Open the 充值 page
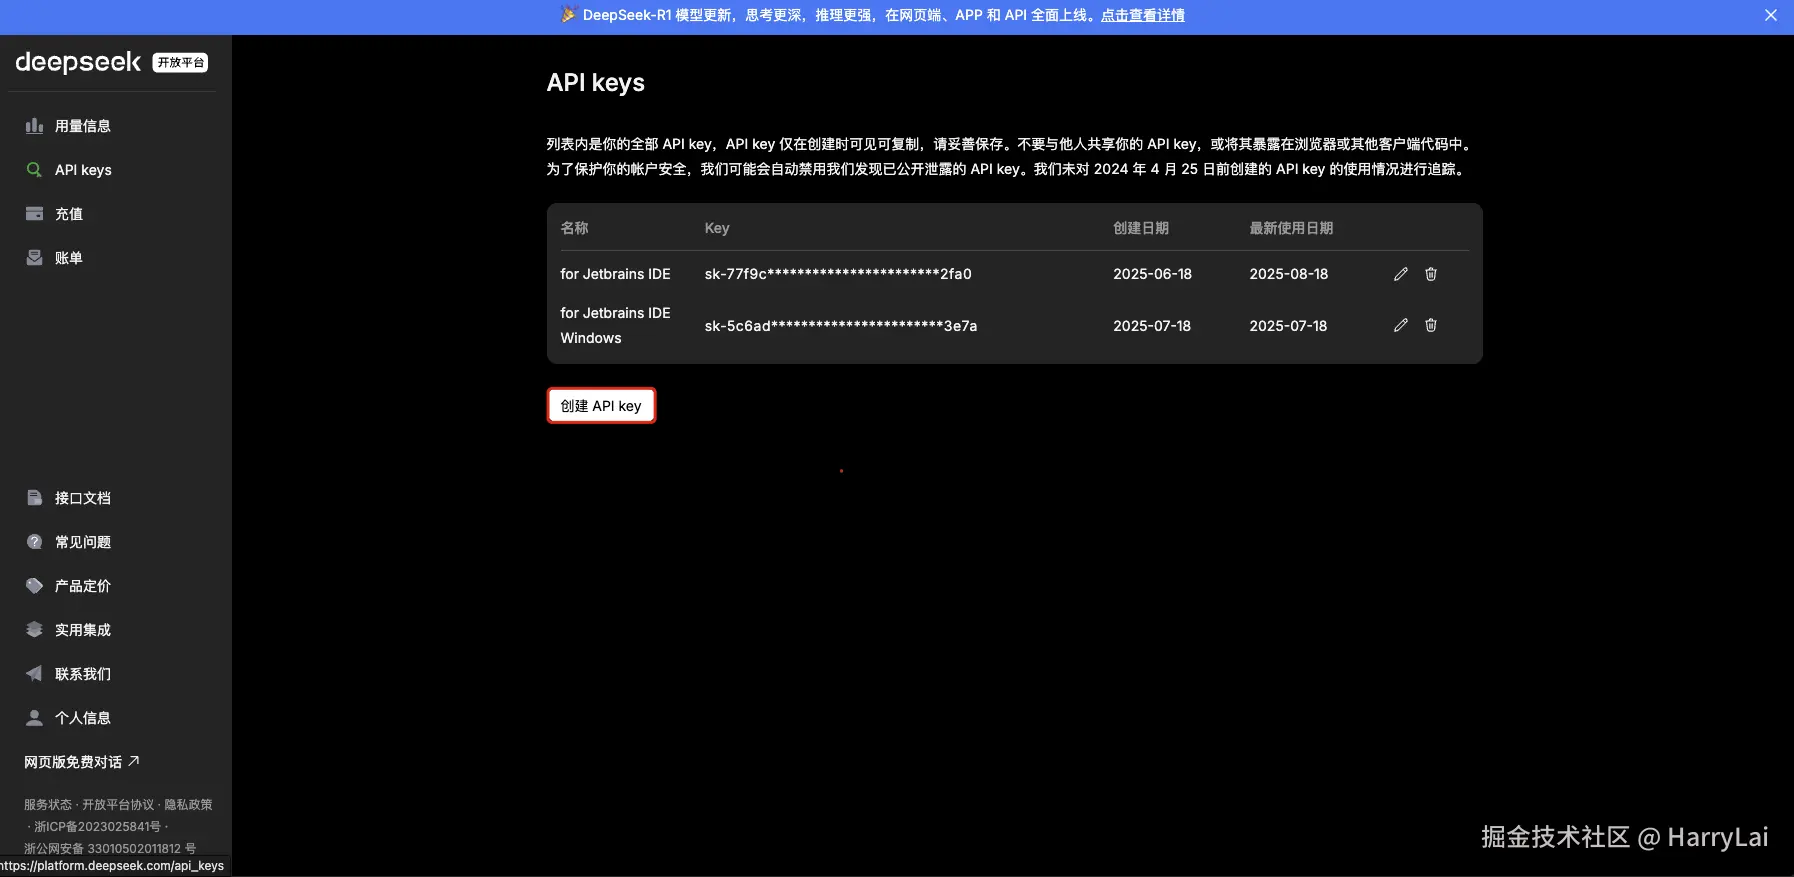 point(69,214)
